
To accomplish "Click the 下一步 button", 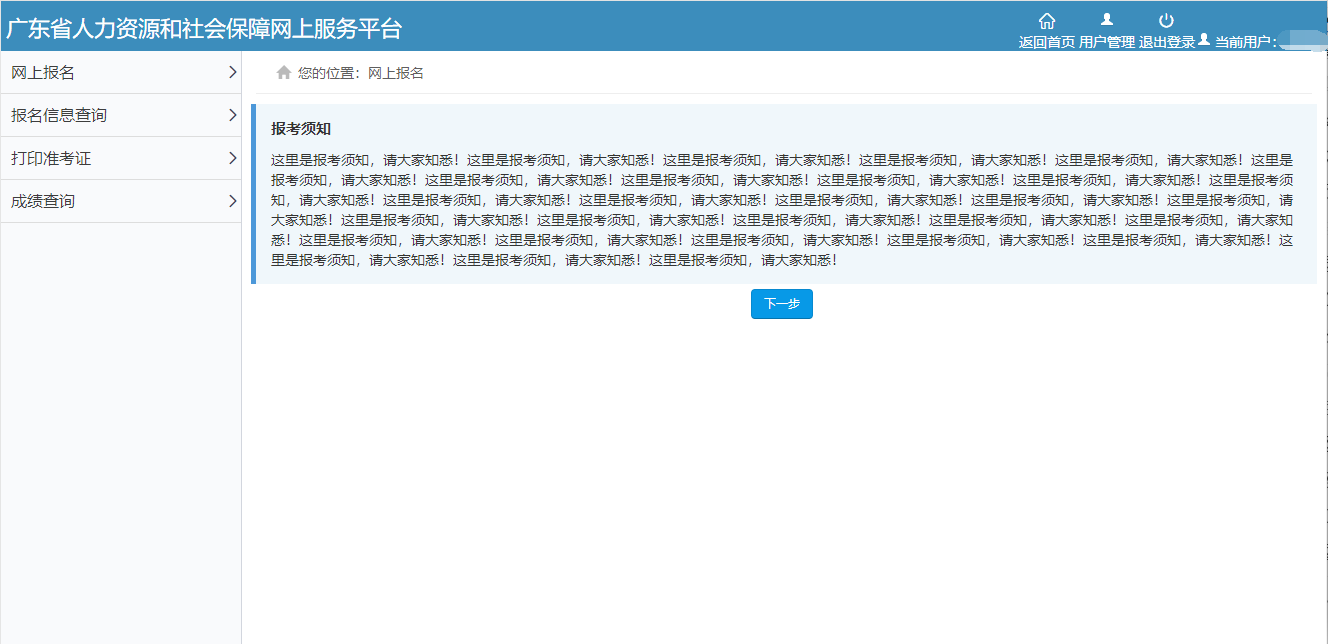I will pos(781,303).
